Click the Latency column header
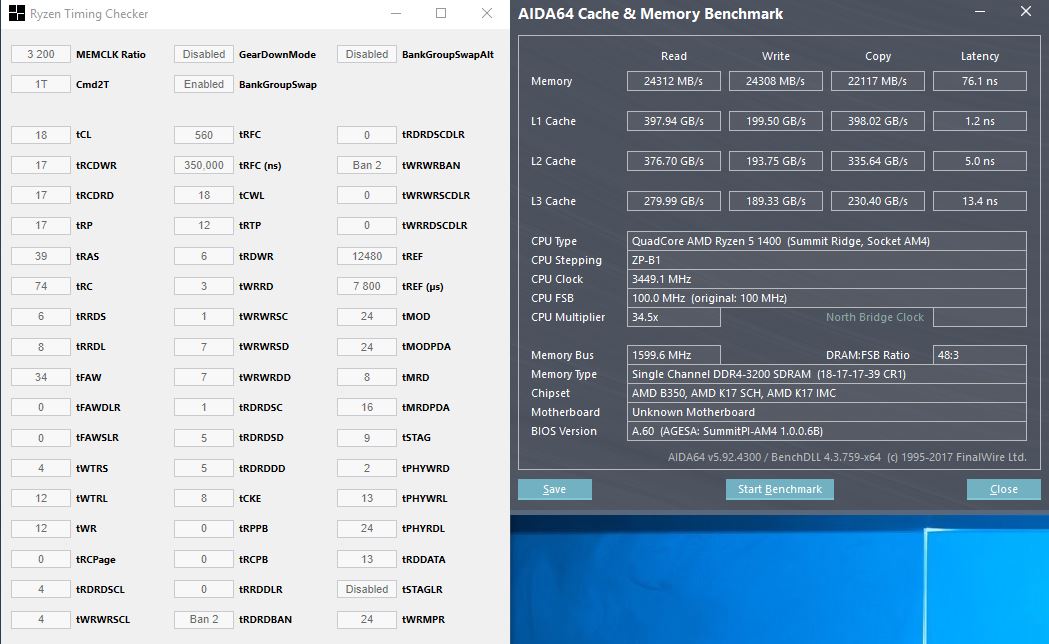The height and width of the screenshot is (644, 1049). [980, 56]
